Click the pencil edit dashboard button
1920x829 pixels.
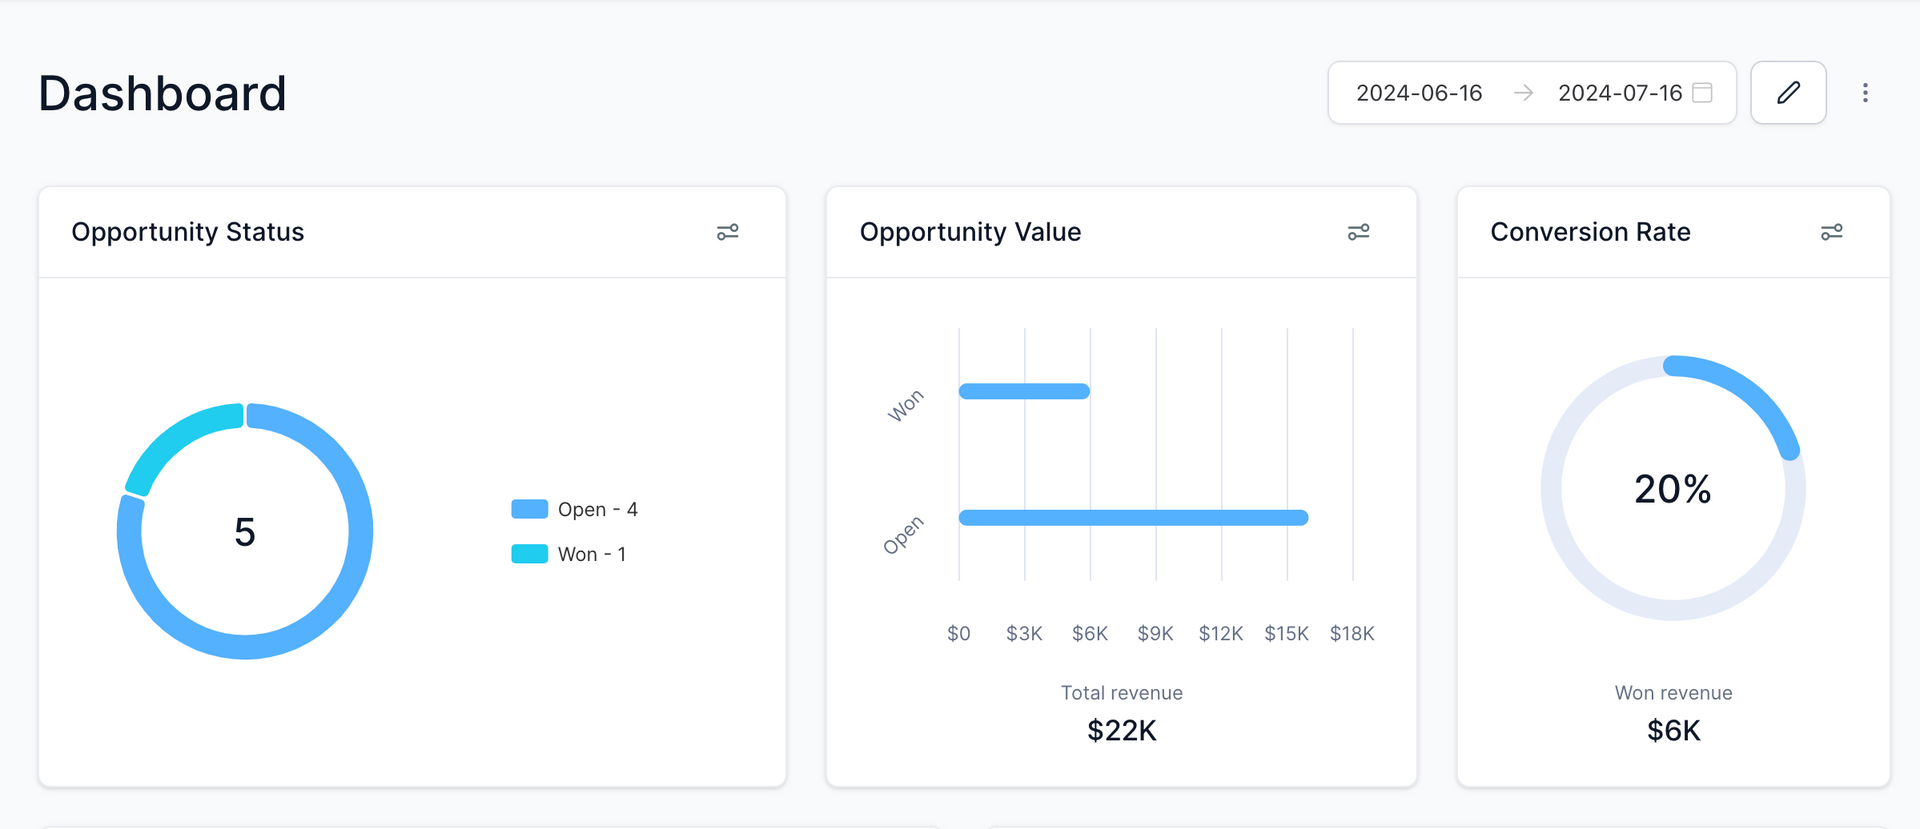[x=1788, y=93]
